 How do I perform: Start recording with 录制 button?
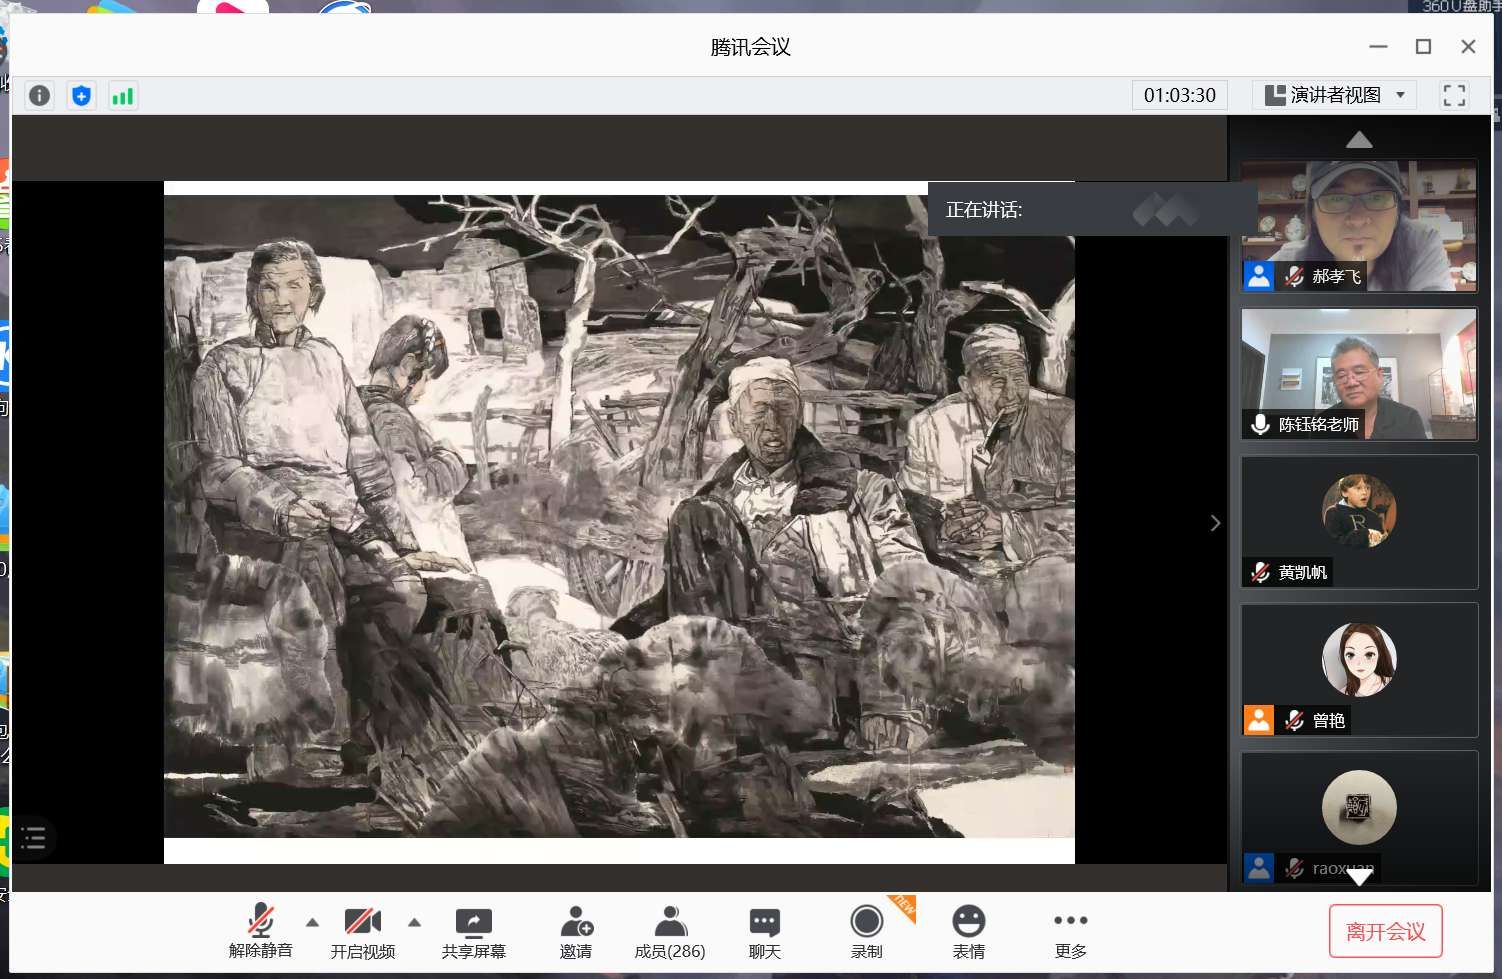point(866,933)
